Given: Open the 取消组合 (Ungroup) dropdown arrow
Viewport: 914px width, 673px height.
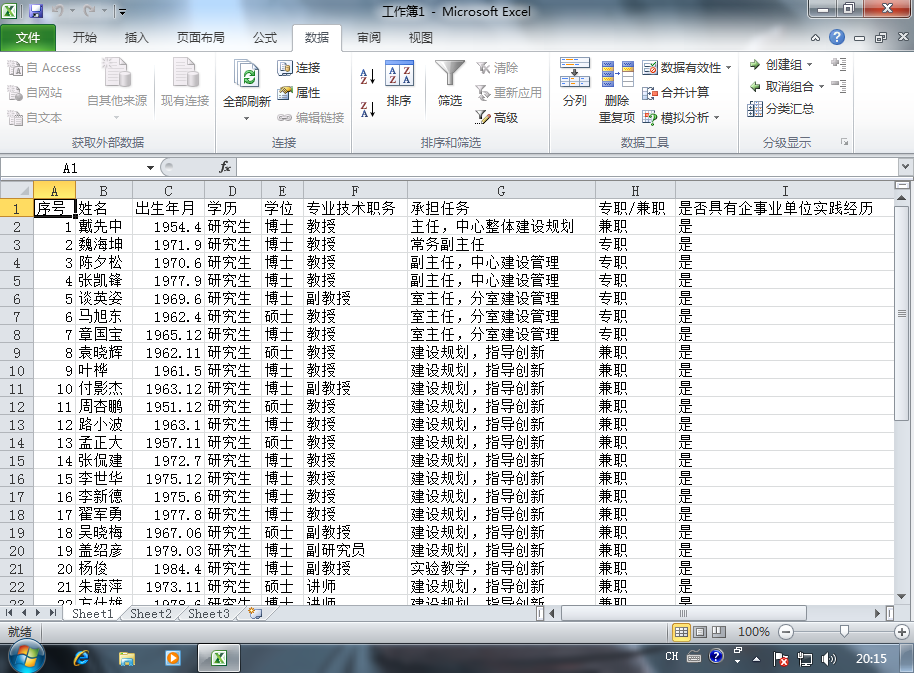Looking at the screenshot, I should (821, 87).
